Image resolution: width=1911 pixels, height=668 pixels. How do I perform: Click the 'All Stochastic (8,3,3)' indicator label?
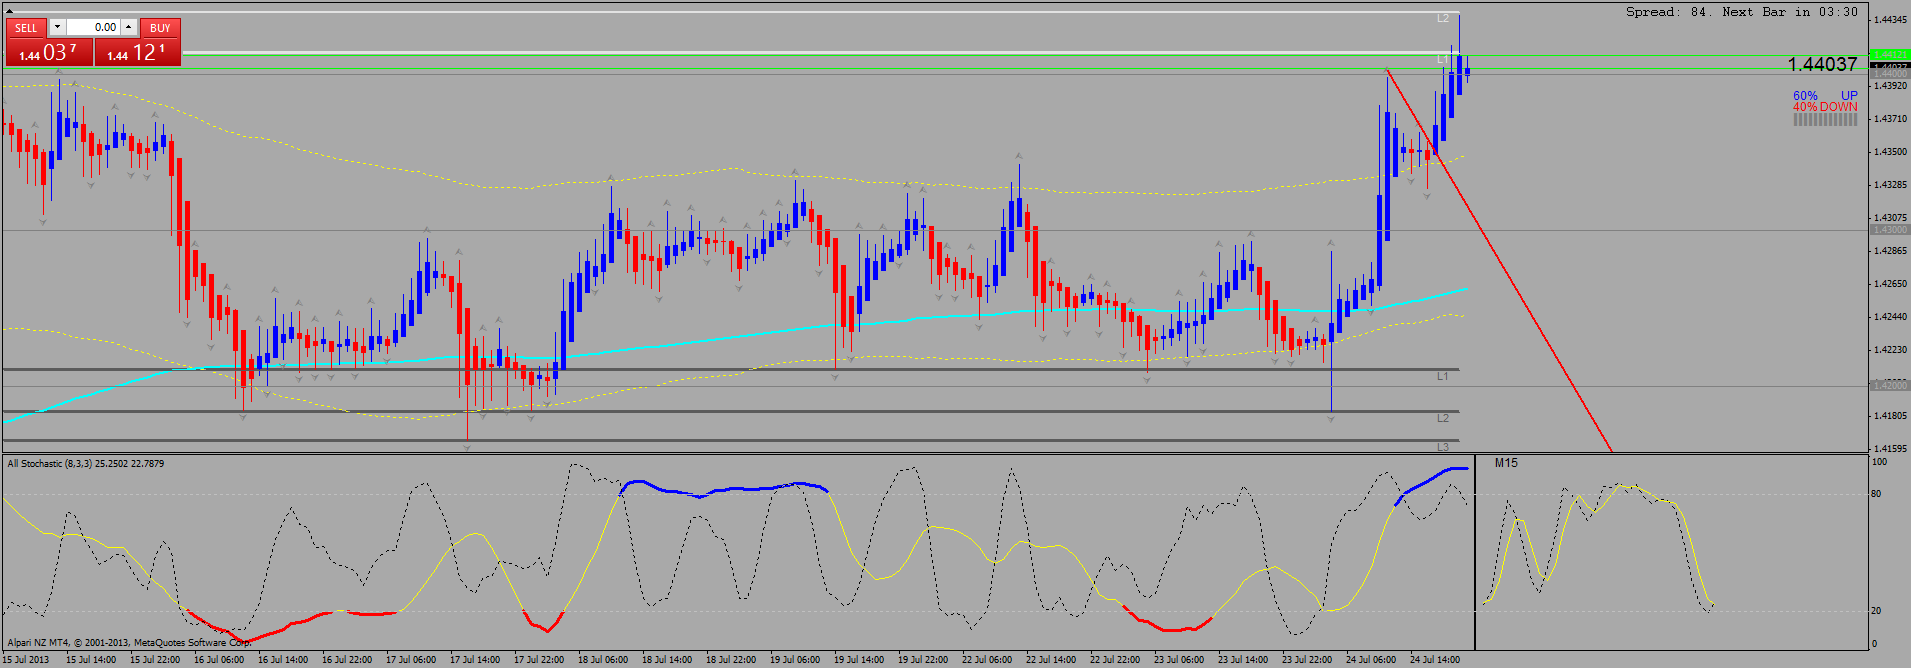pos(50,464)
